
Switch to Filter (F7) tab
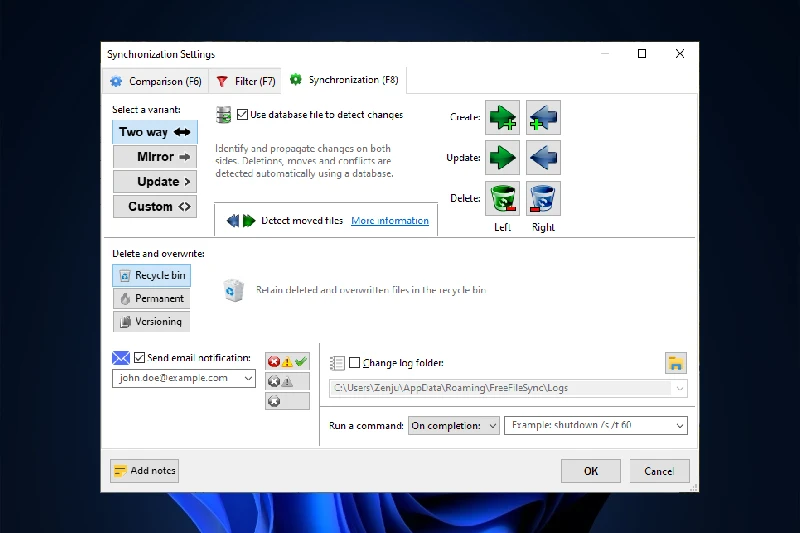pyautogui.click(x=245, y=82)
